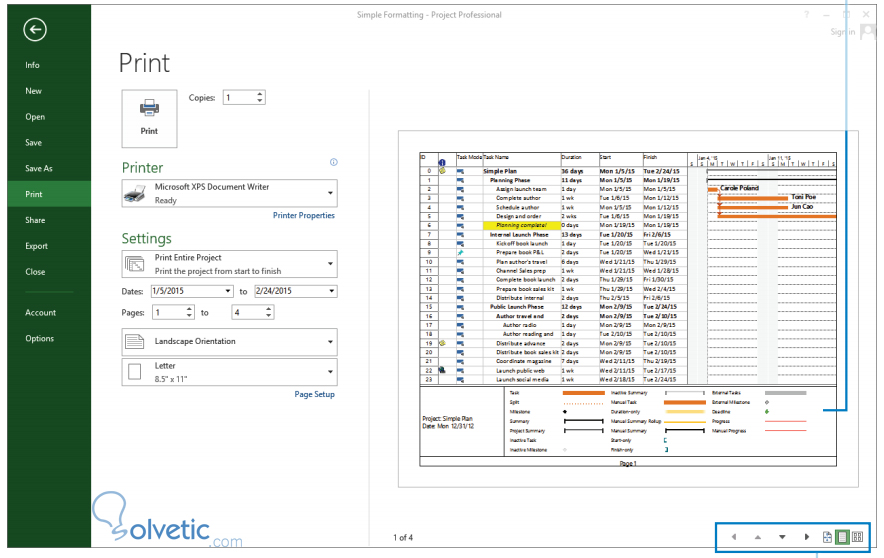Click the Sign in link

(842, 32)
